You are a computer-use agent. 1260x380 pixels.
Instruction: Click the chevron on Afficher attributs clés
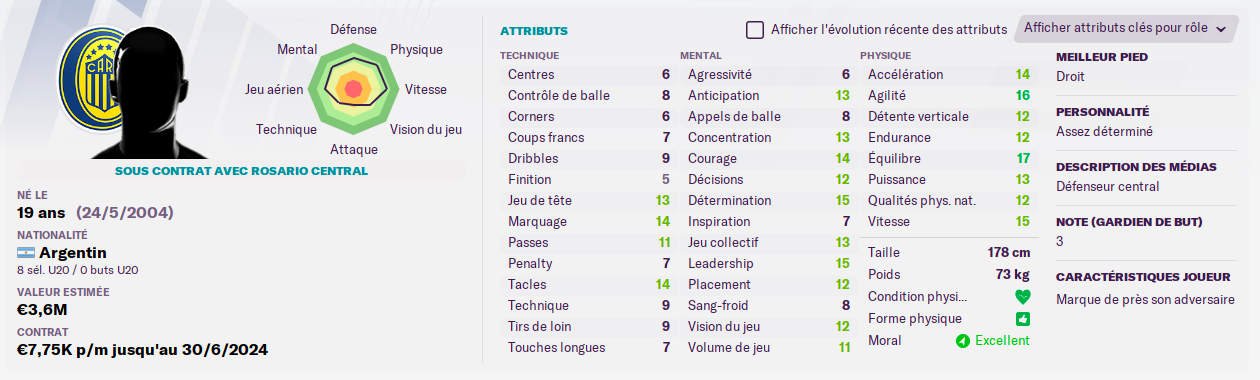[1221, 30]
